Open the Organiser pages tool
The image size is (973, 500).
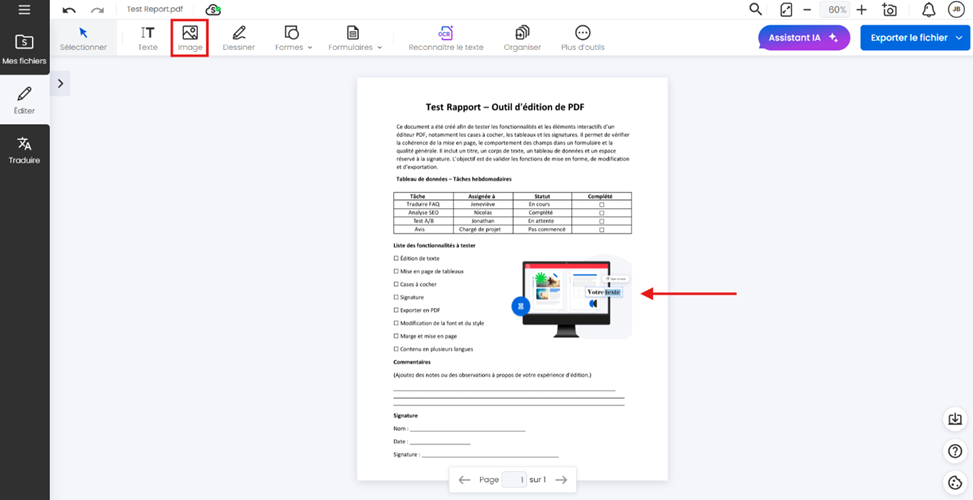pyautogui.click(x=522, y=38)
